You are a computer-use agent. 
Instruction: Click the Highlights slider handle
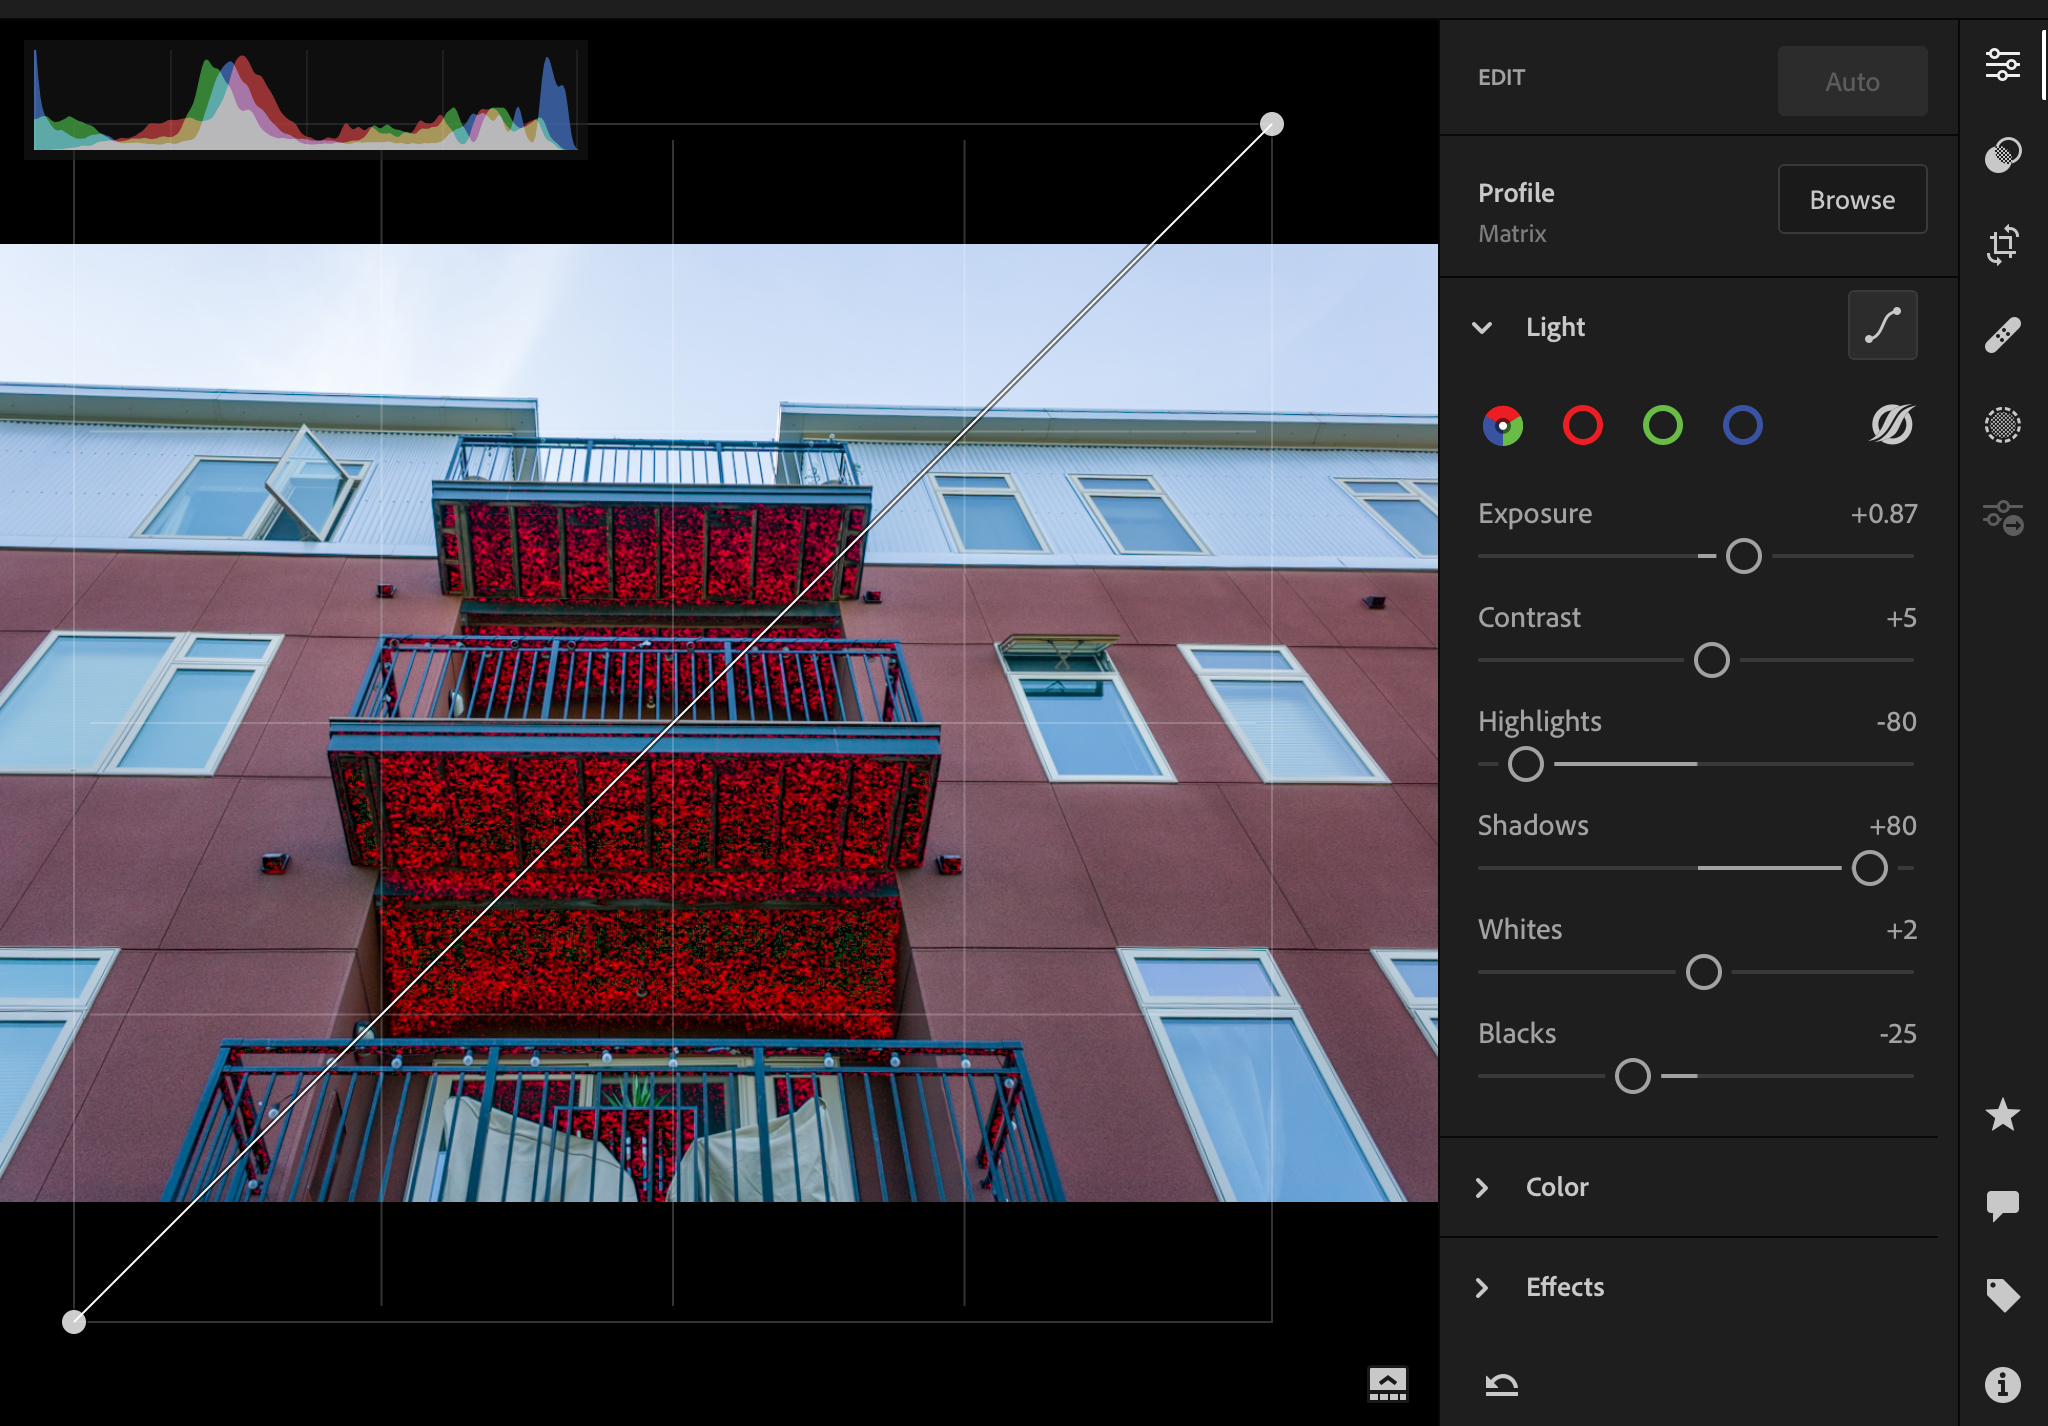(1525, 764)
